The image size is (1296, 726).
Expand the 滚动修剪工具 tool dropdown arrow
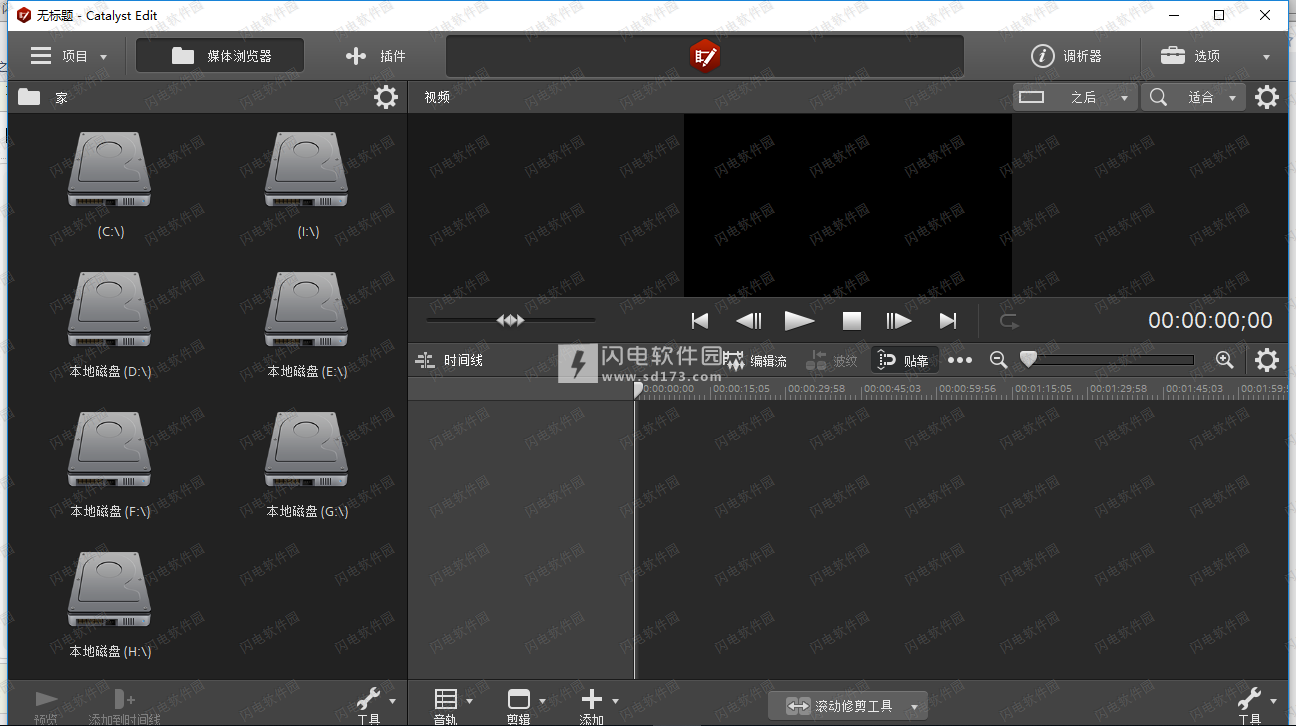point(915,707)
